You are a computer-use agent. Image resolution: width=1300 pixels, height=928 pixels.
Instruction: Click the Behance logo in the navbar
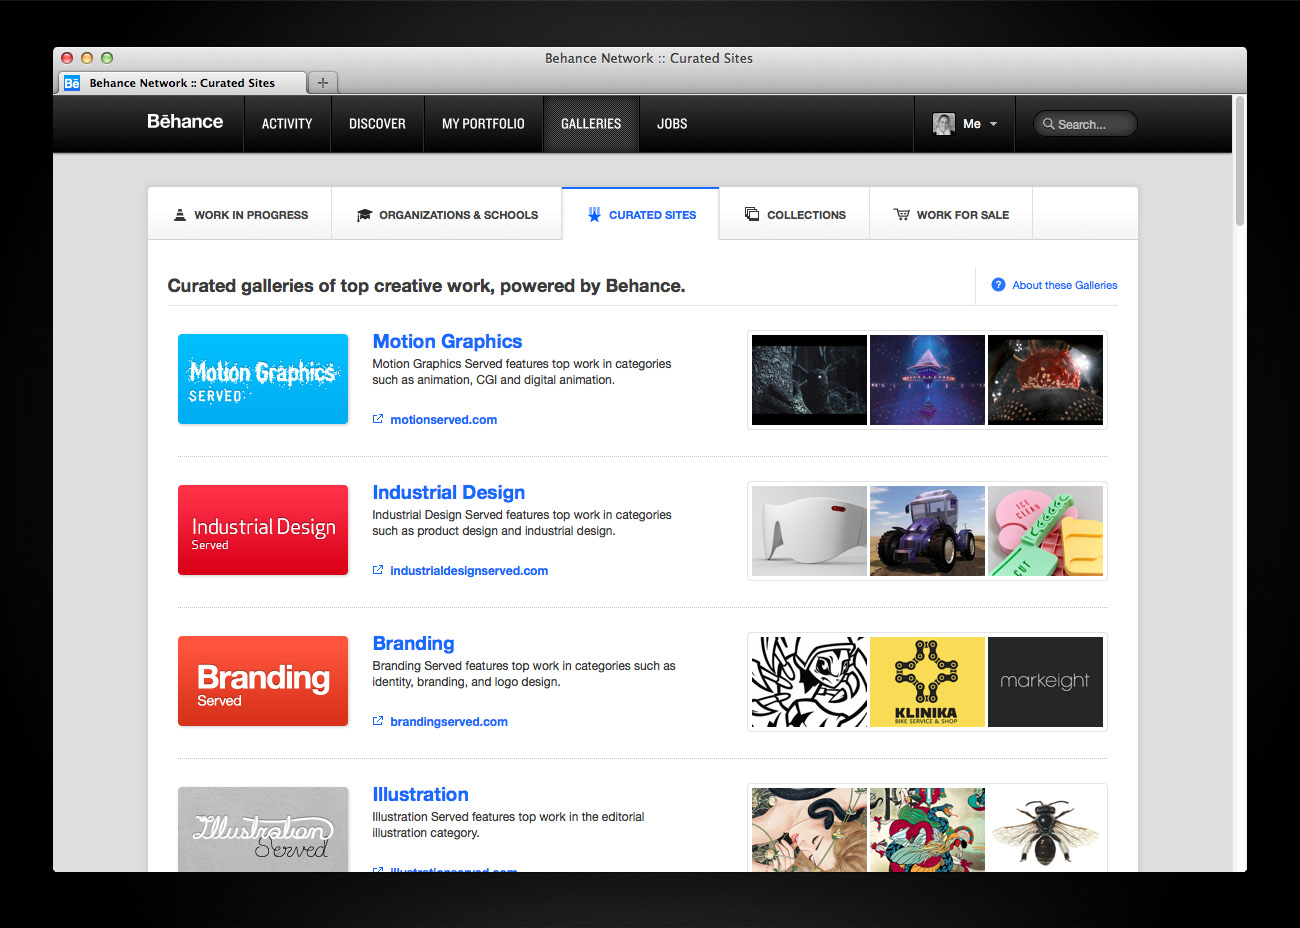tap(185, 122)
